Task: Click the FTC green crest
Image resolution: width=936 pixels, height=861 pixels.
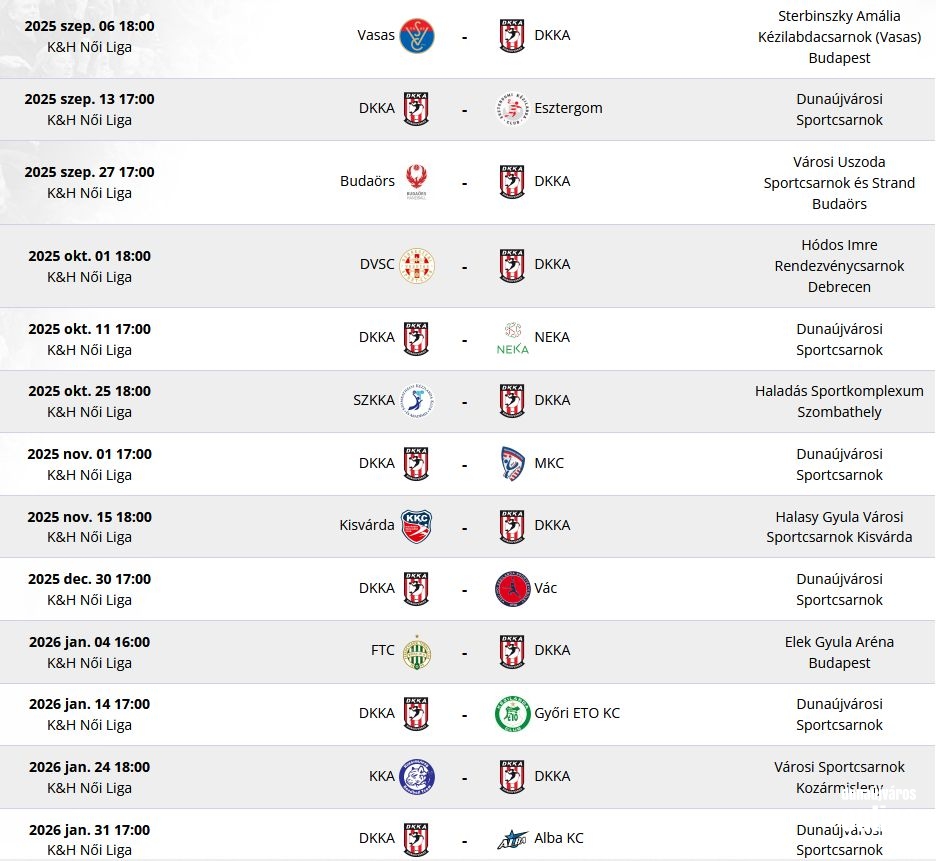Action: point(417,651)
